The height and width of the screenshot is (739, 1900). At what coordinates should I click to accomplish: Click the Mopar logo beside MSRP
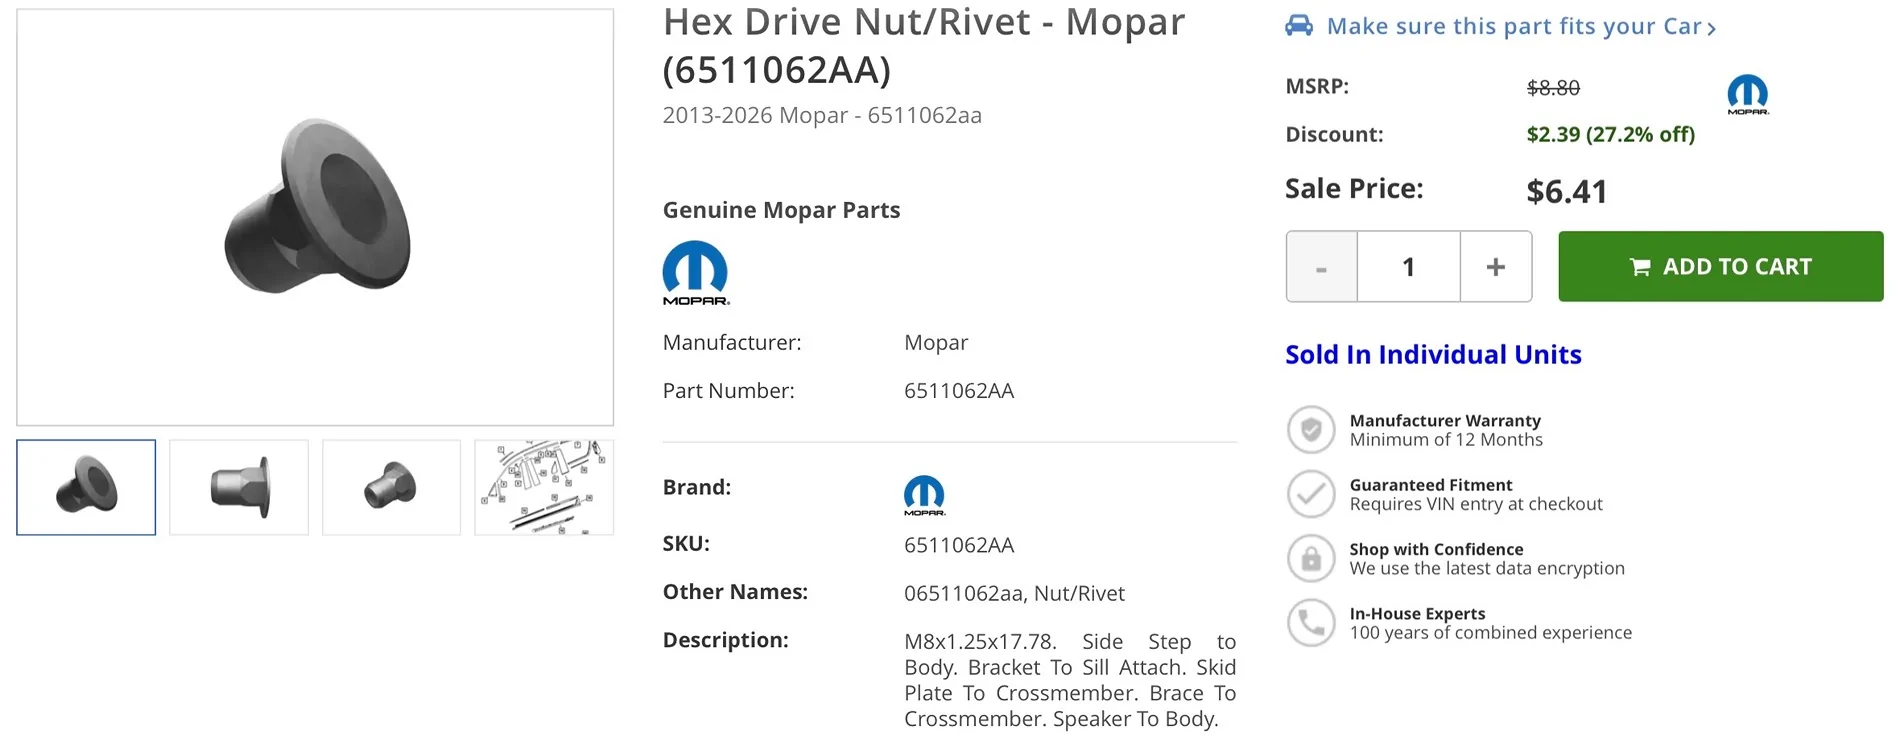click(x=1748, y=95)
